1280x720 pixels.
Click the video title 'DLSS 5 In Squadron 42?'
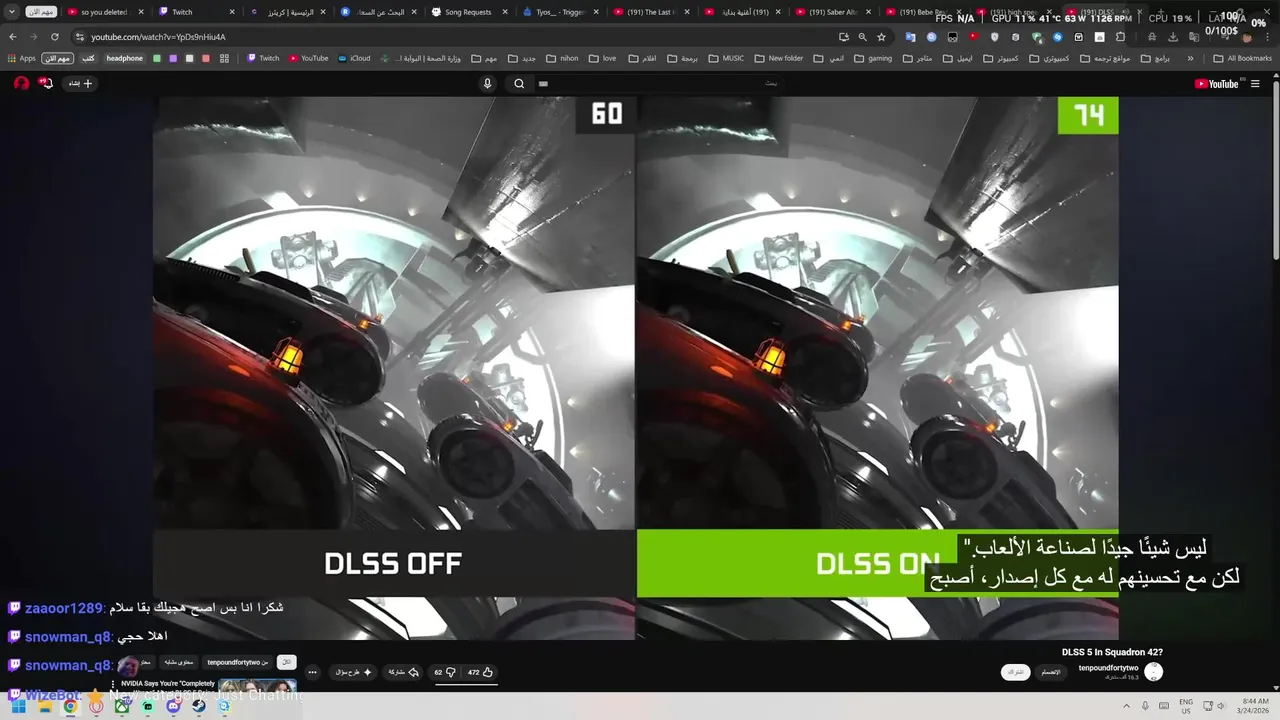click(1112, 652)
